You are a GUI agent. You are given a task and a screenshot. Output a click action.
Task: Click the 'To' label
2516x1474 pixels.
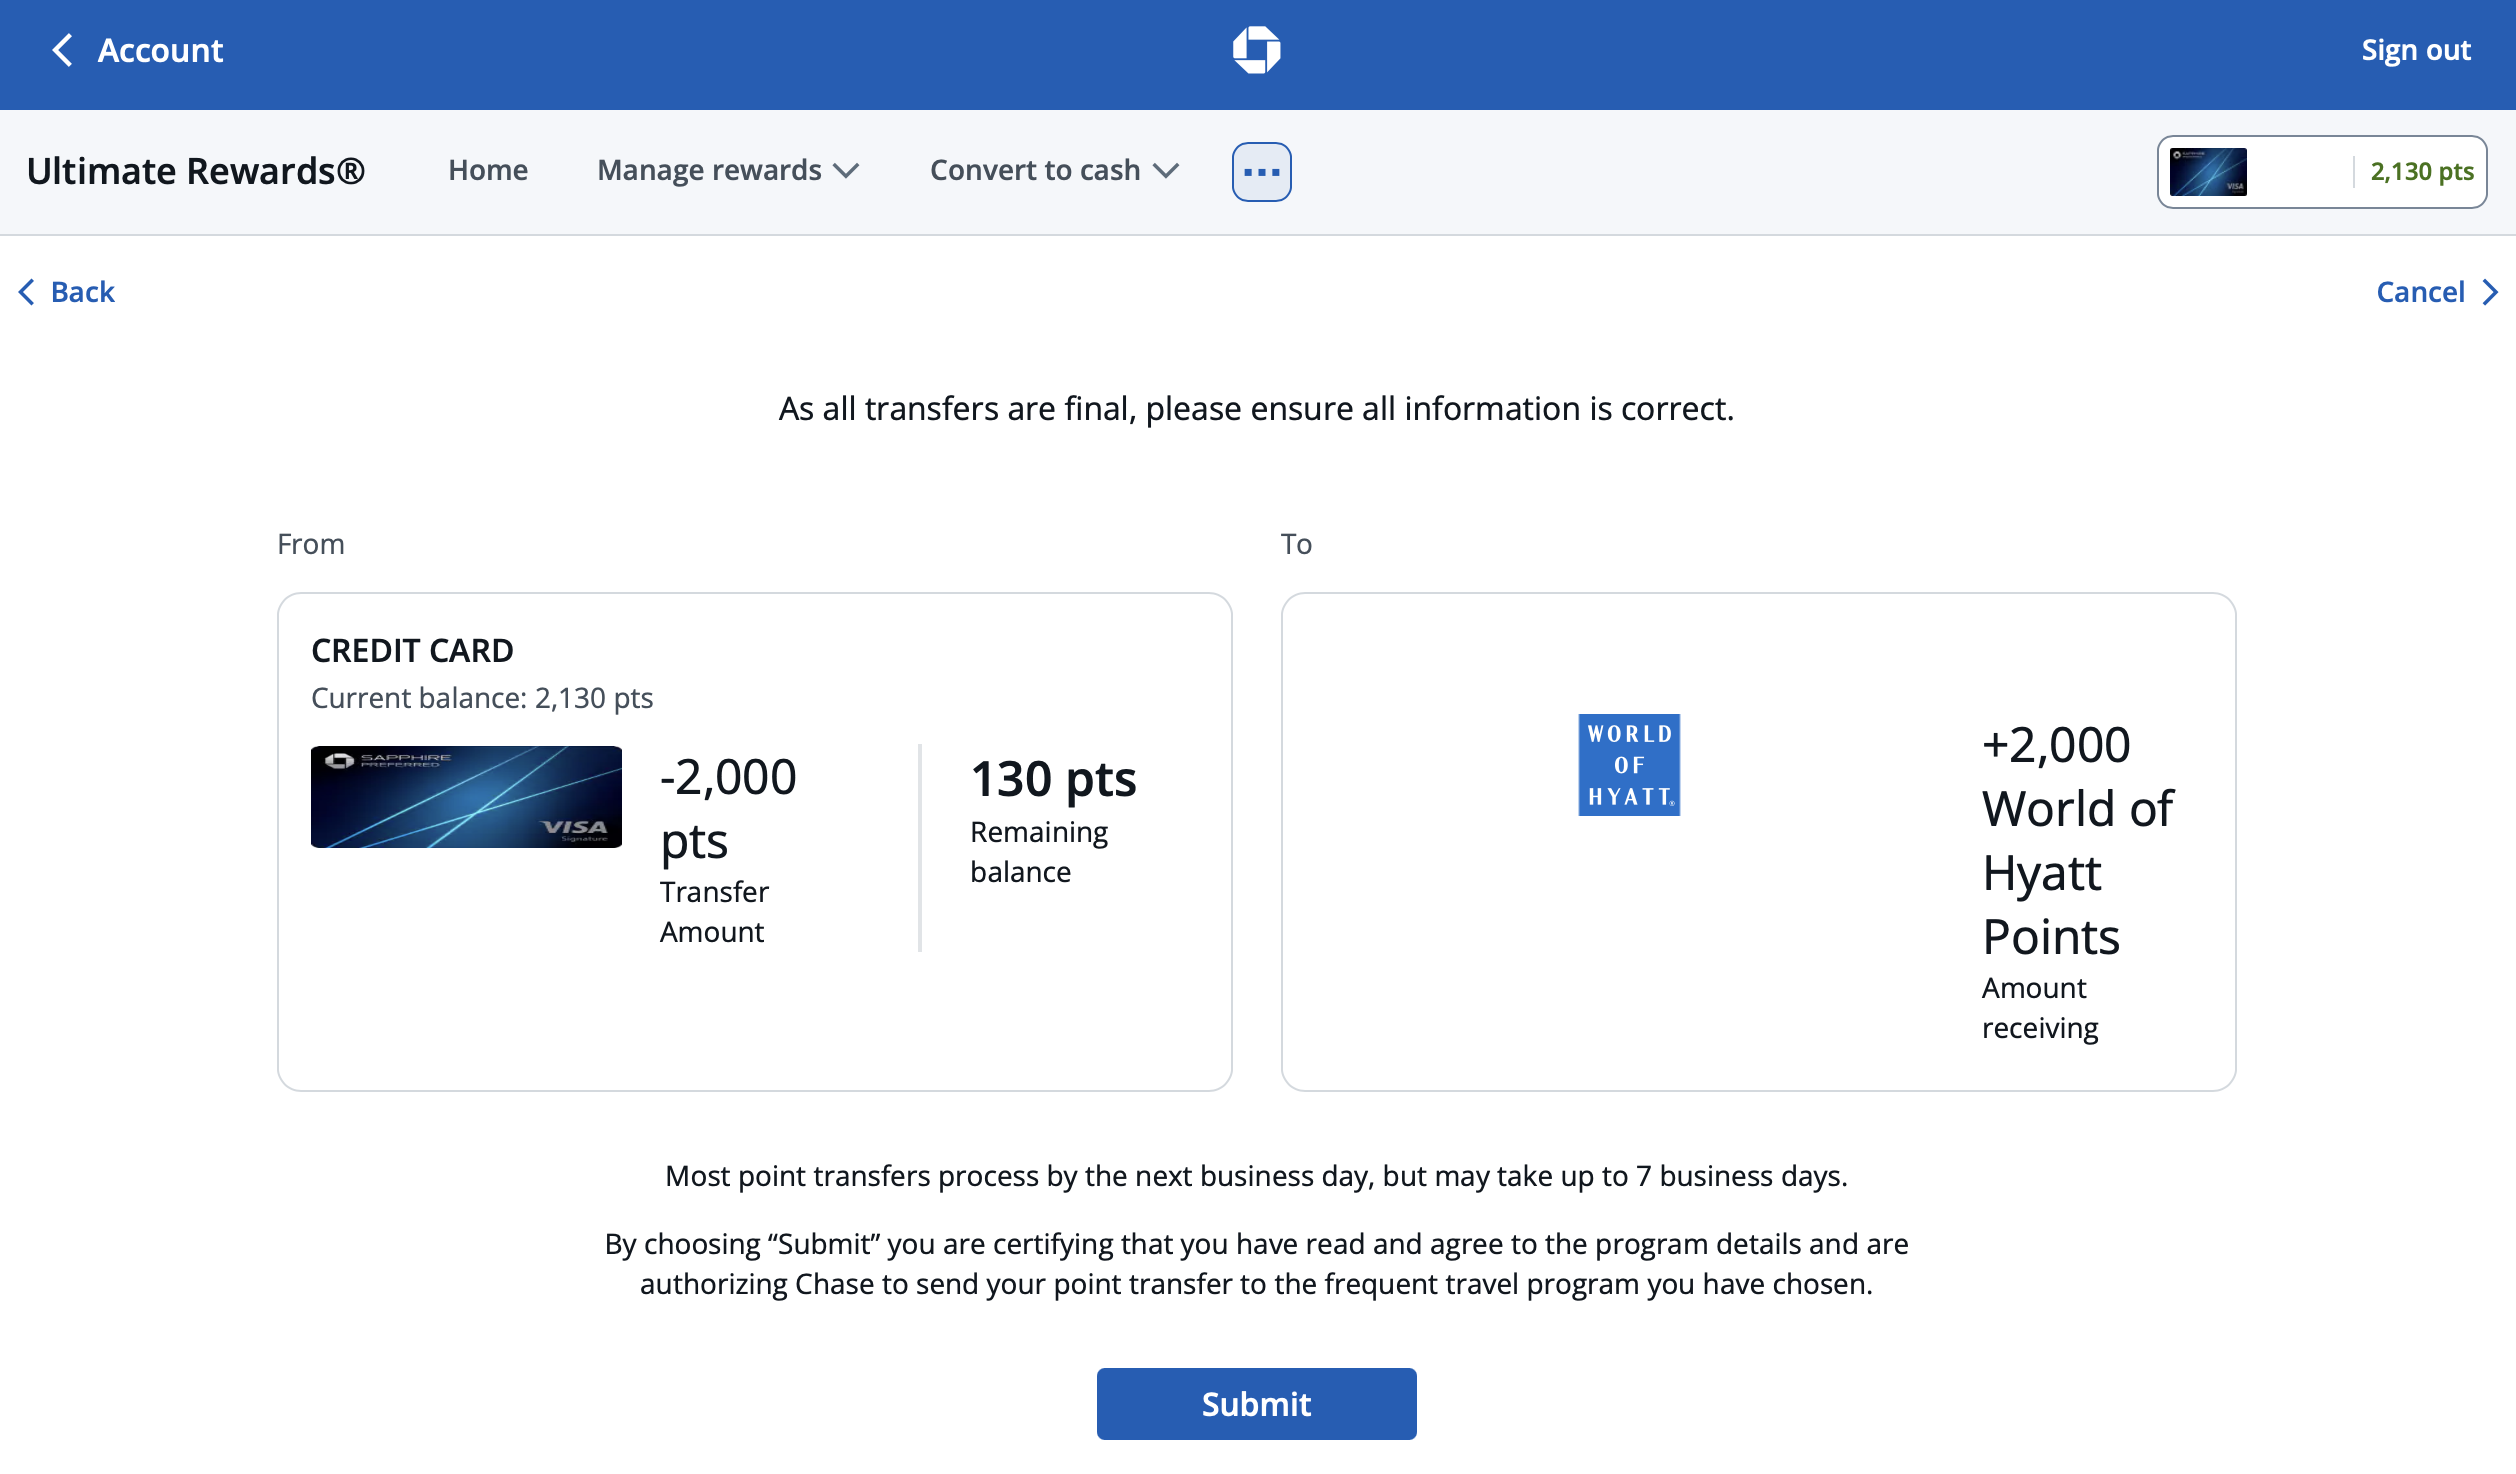1296,544
